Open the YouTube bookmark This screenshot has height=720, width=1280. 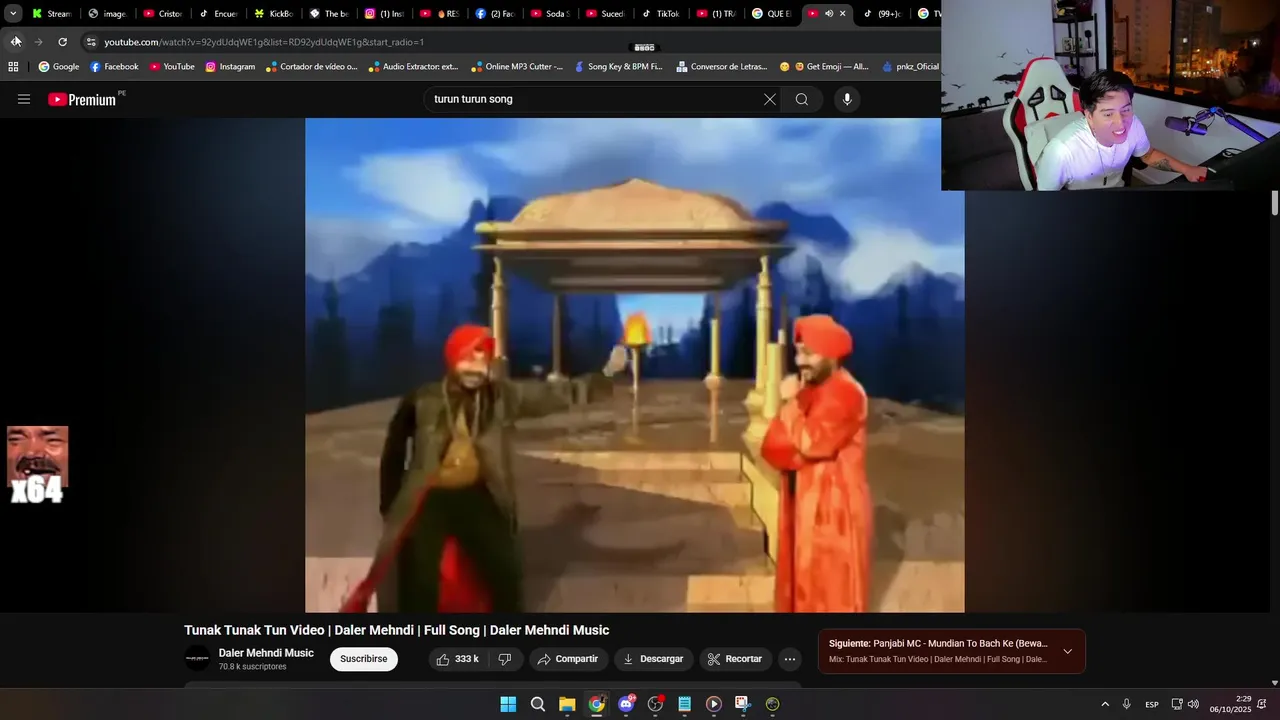coord(172,67)
